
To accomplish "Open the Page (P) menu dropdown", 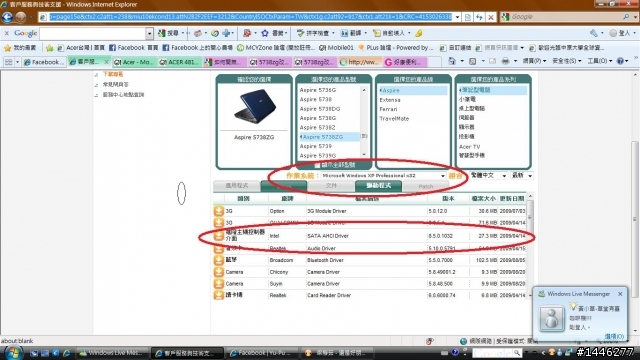I will point(534,61).
